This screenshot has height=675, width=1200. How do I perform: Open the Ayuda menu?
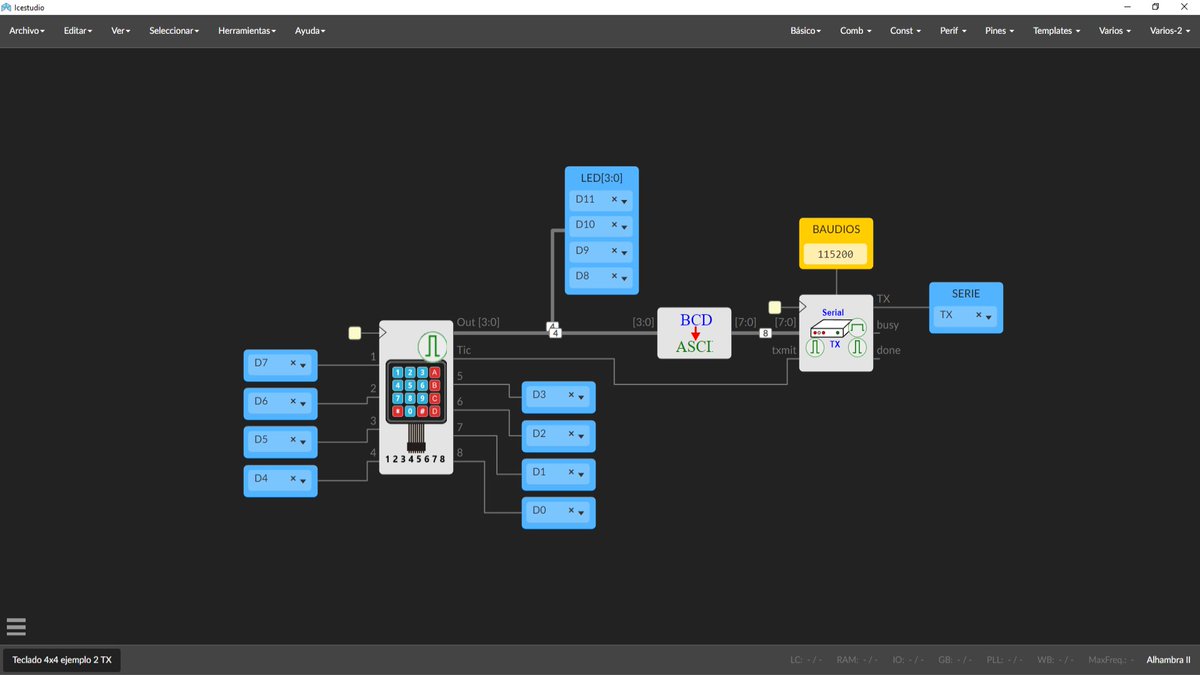(x=310, y=31)
